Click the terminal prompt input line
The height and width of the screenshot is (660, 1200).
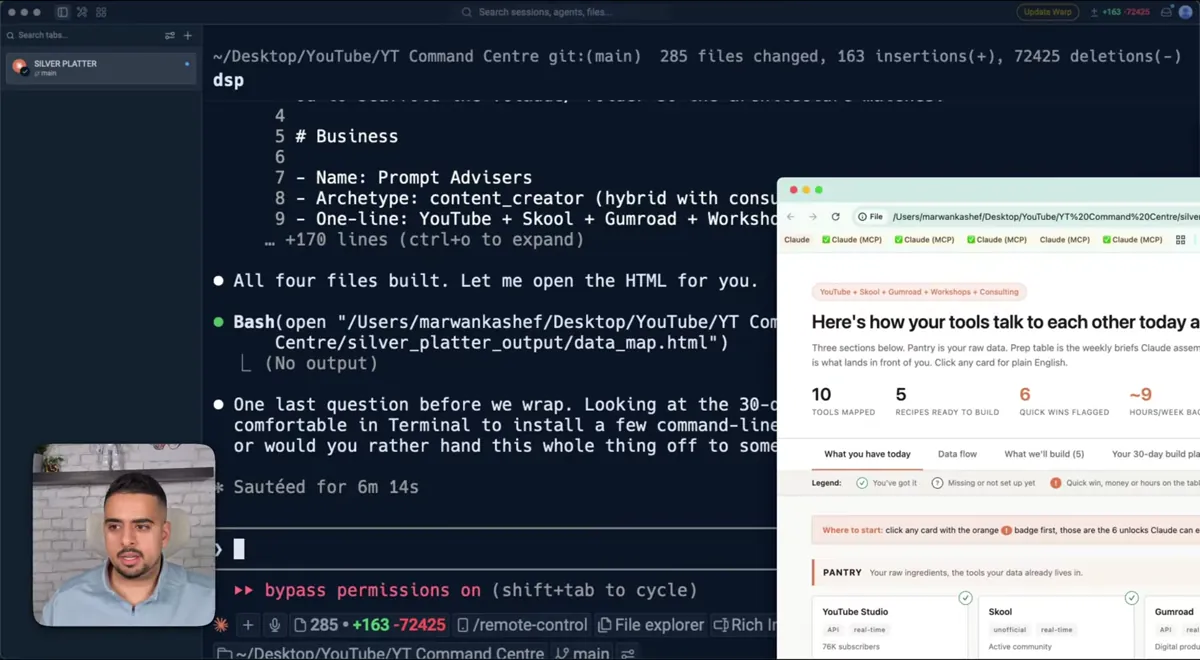coord(495,548)
